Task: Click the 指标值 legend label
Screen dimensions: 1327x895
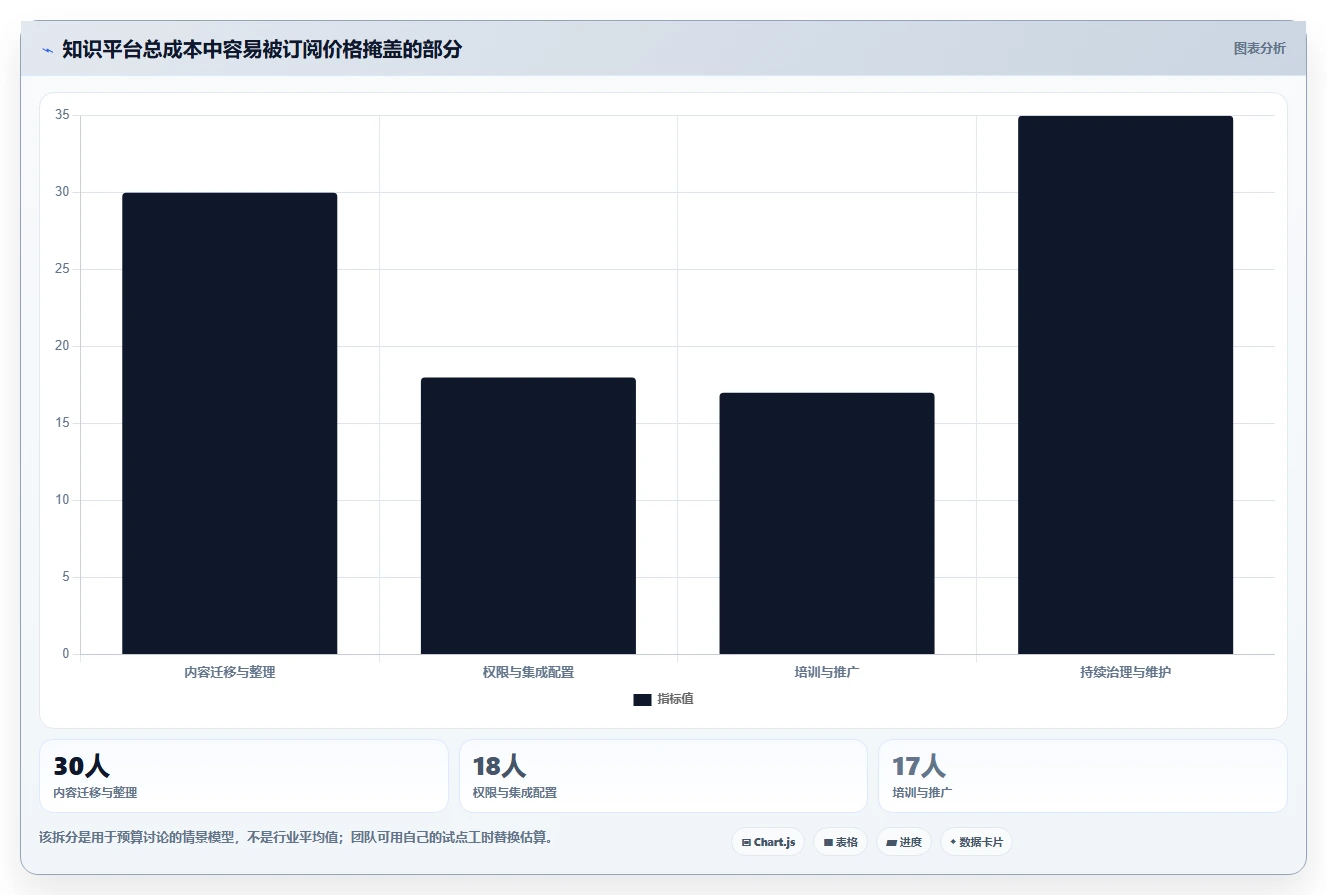Action: tap(675, 699)
